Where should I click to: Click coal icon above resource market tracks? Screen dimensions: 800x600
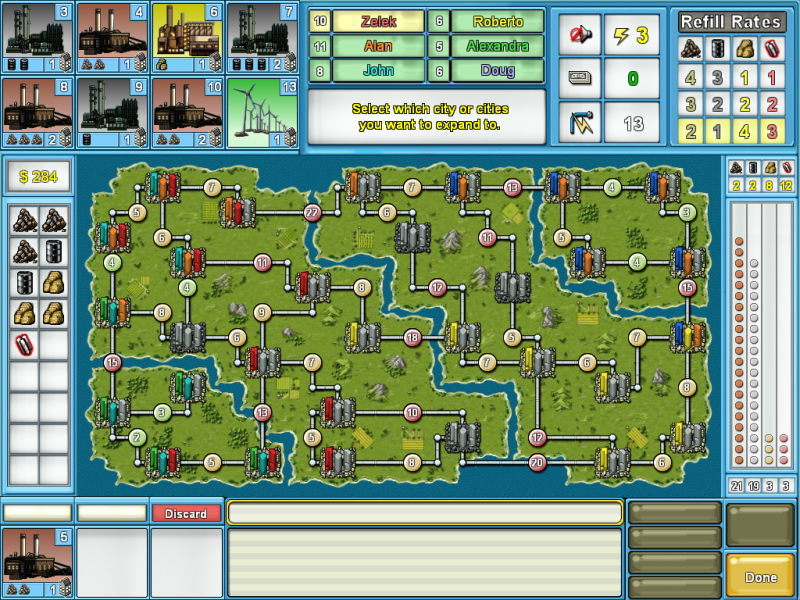(x=736, y=168)
